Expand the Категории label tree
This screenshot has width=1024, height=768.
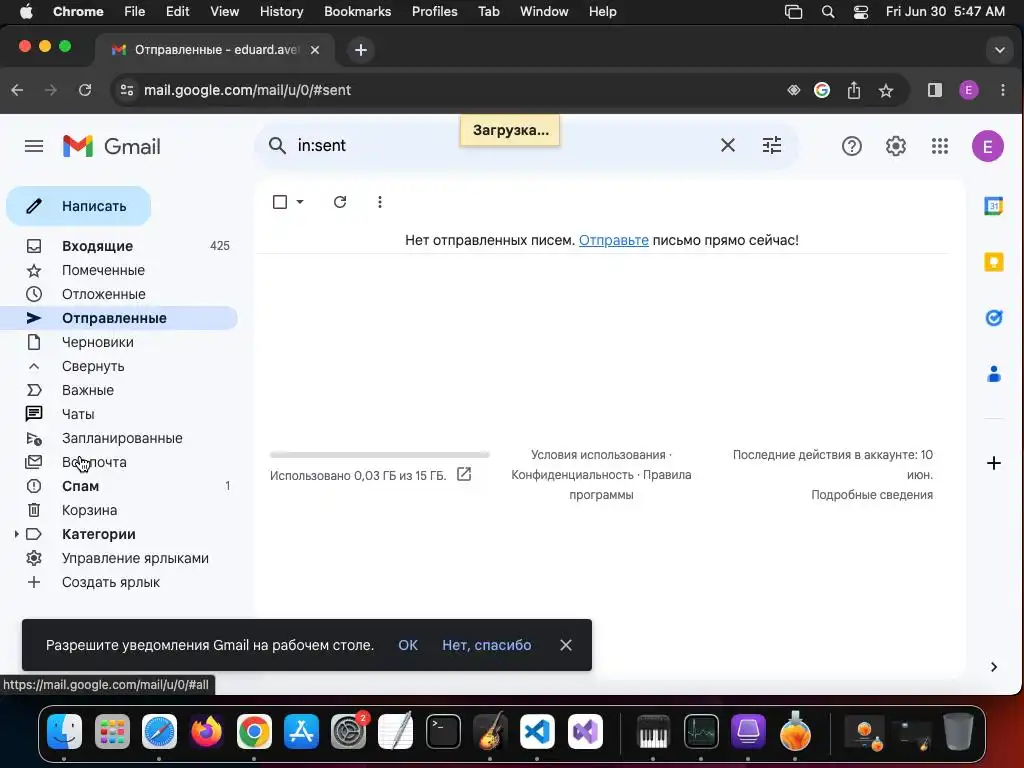[x=16, y=534]
